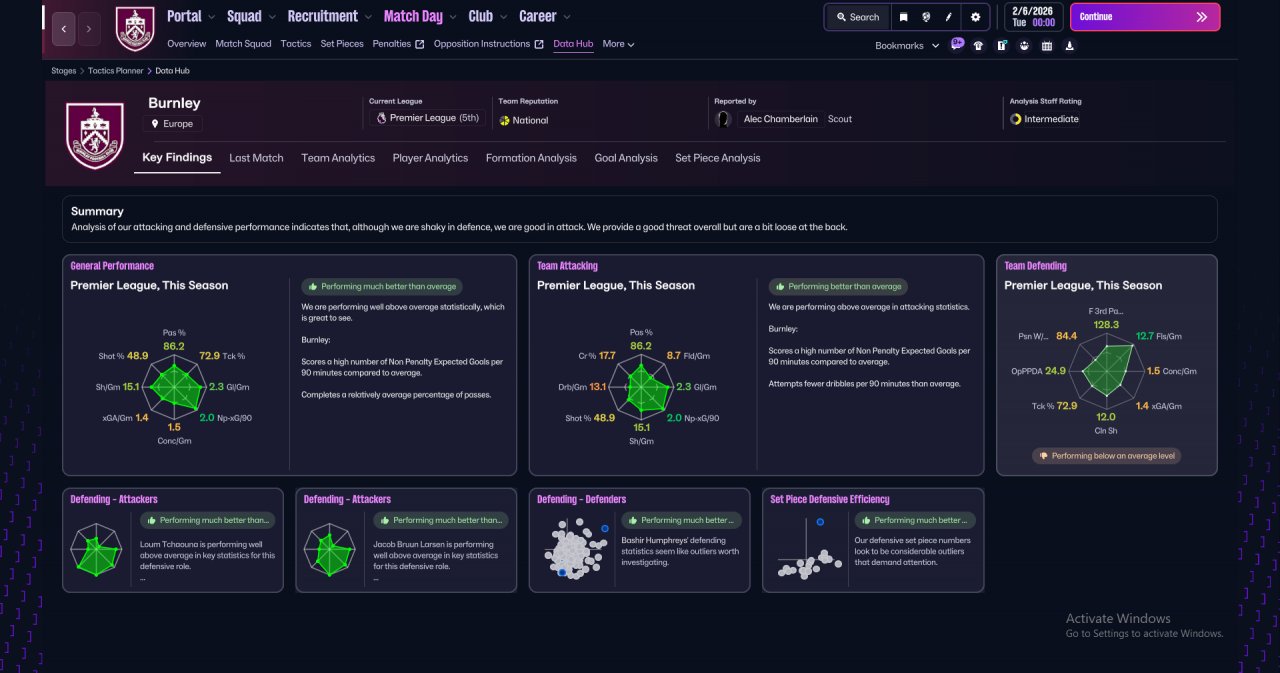Switch to the Team Analytics tab
This screenshot has height=673, width=1280.
click(338, 158)
